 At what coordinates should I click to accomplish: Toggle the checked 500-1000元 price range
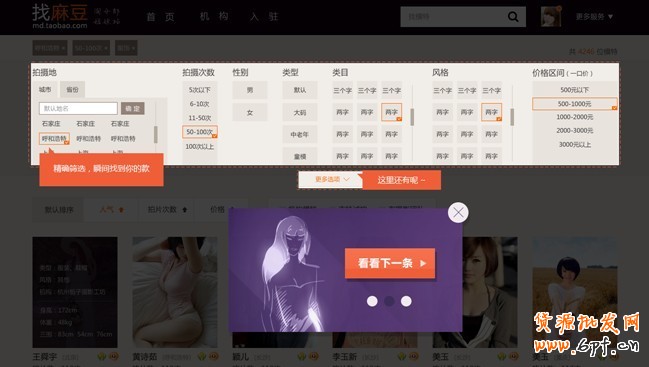[574, 104]
